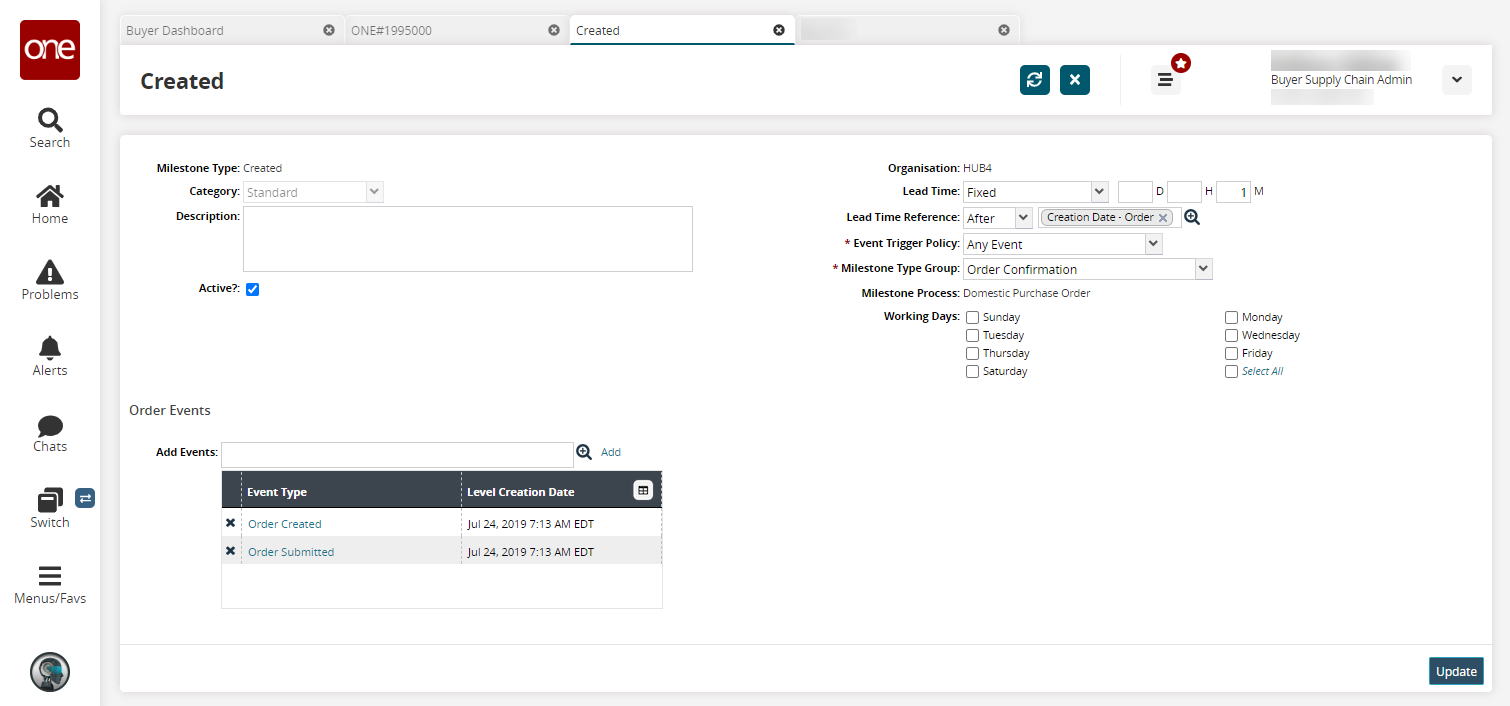Go to Home in the sidebar

click(49, 196)
